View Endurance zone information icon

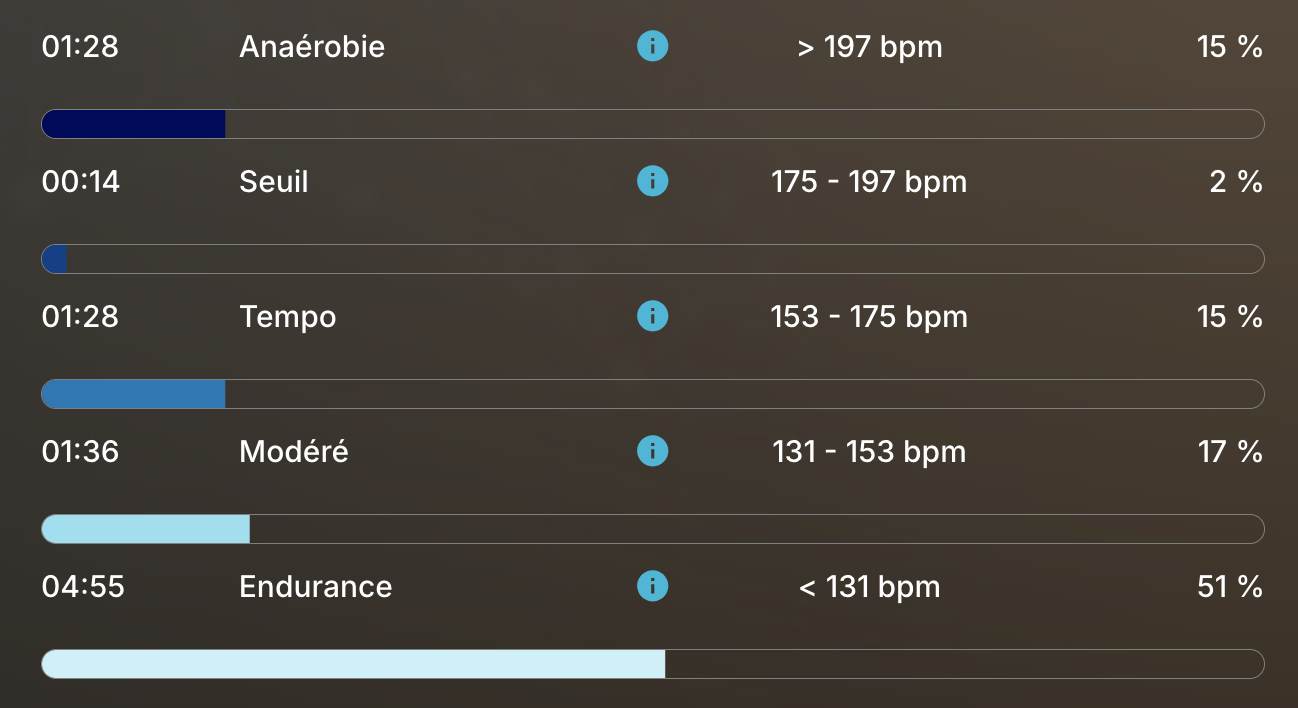pos(652,586)
